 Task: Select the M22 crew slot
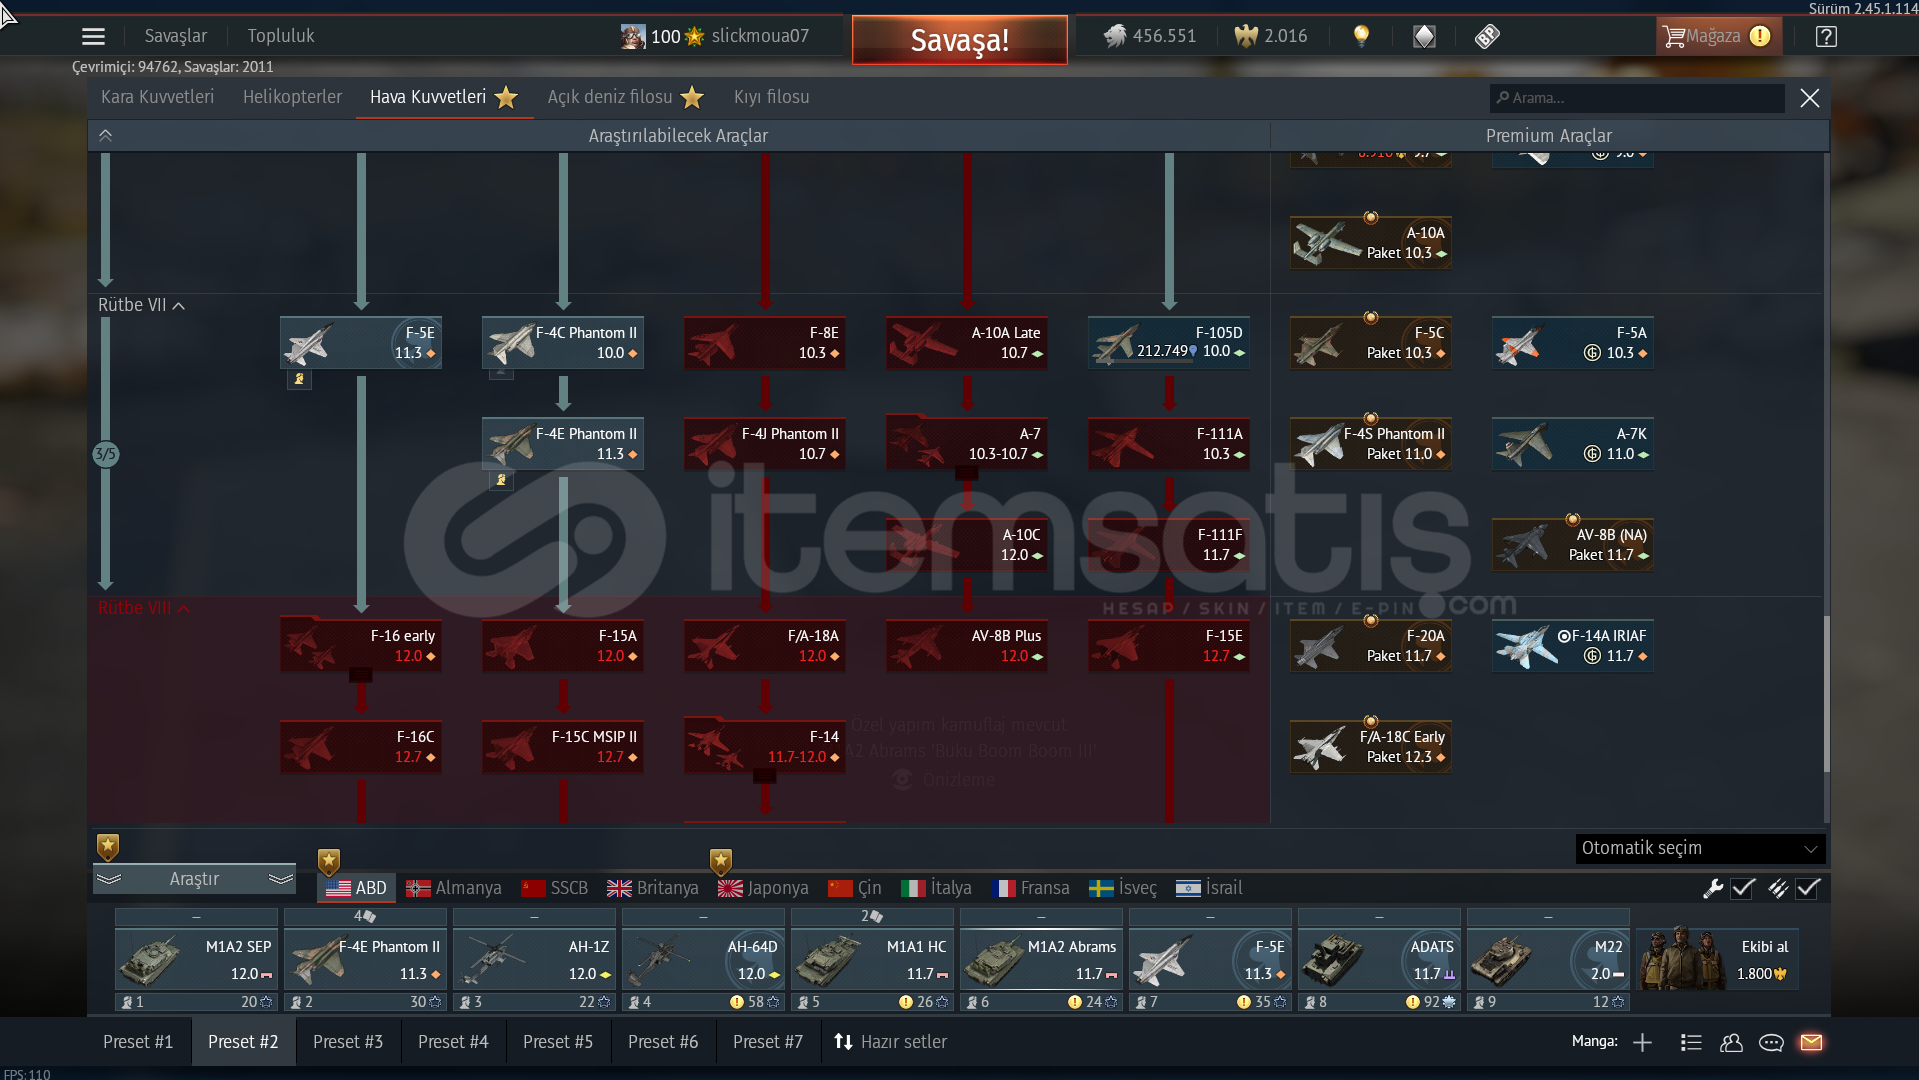click(x=1548, y=960)
